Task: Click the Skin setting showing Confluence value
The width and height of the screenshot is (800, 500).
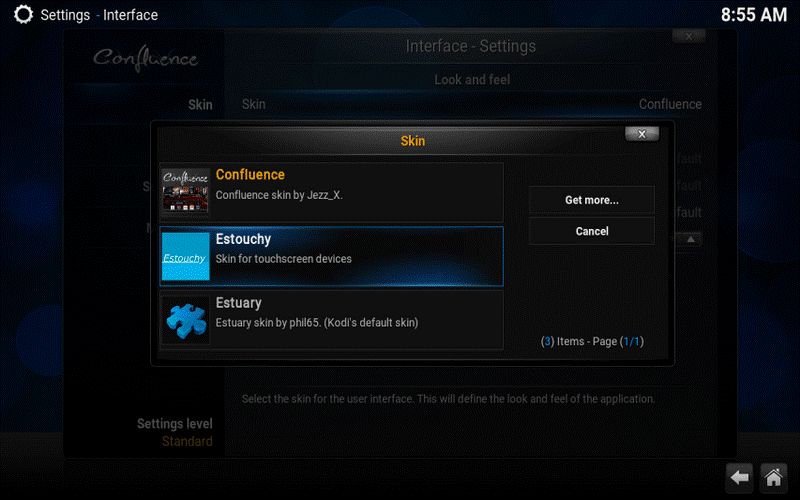Action: [x=471, y=104]
